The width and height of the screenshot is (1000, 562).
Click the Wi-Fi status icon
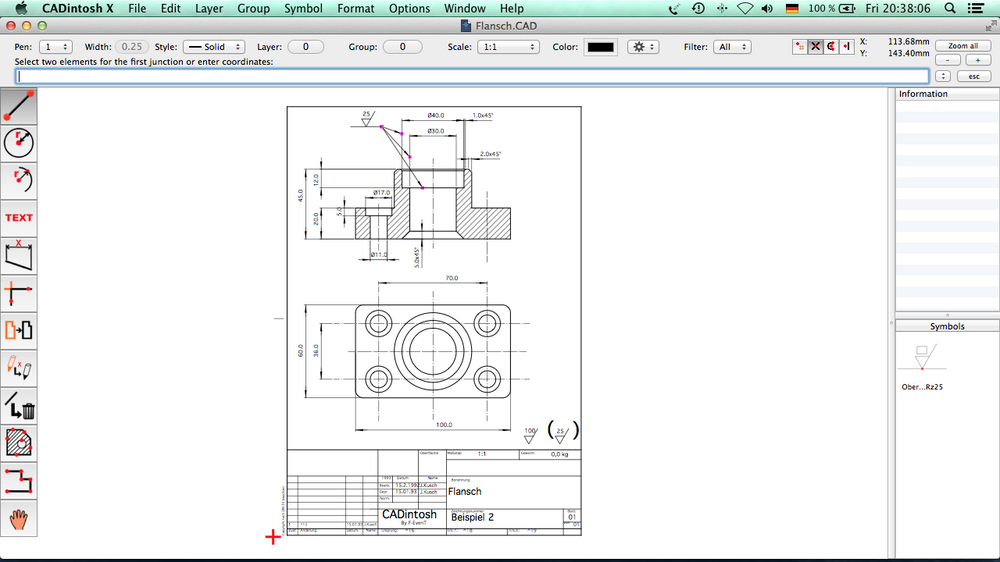pyautogui.click(x=744, y=8)
